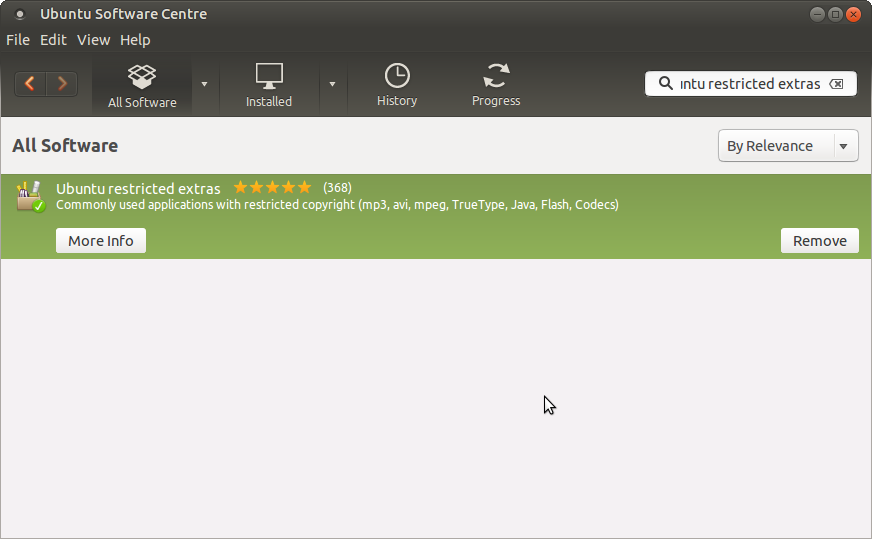This screenshot has width=872, height=539.
Task: Close the Ubuntu Software Centre window
Action: [x=853, y=14]
